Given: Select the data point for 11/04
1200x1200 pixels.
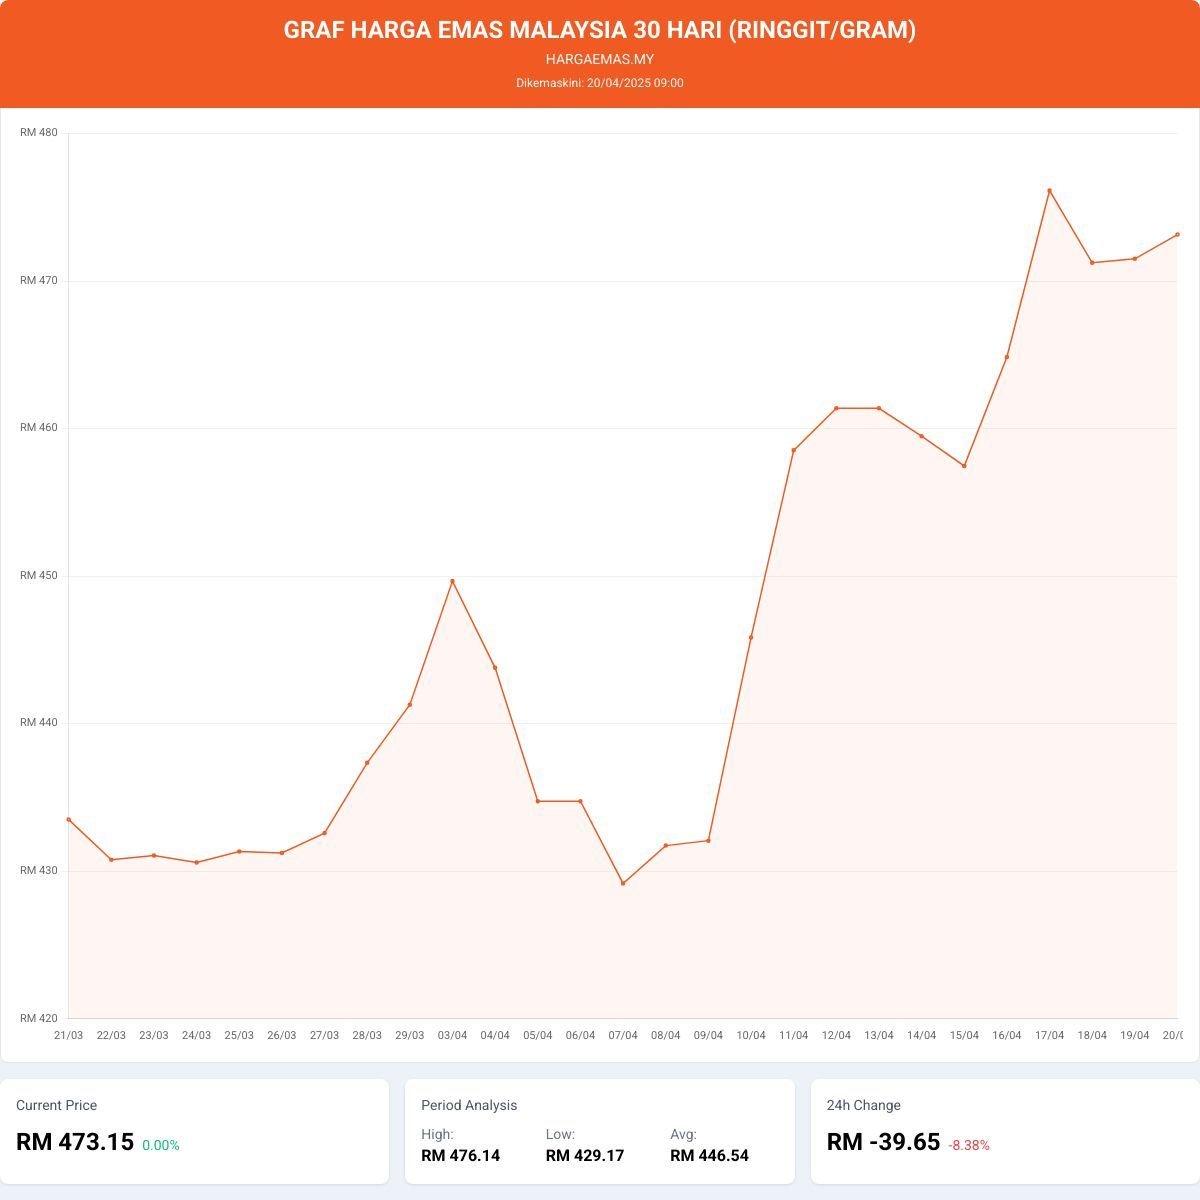Looking at the screenshot, I should [x=794, y=450].
